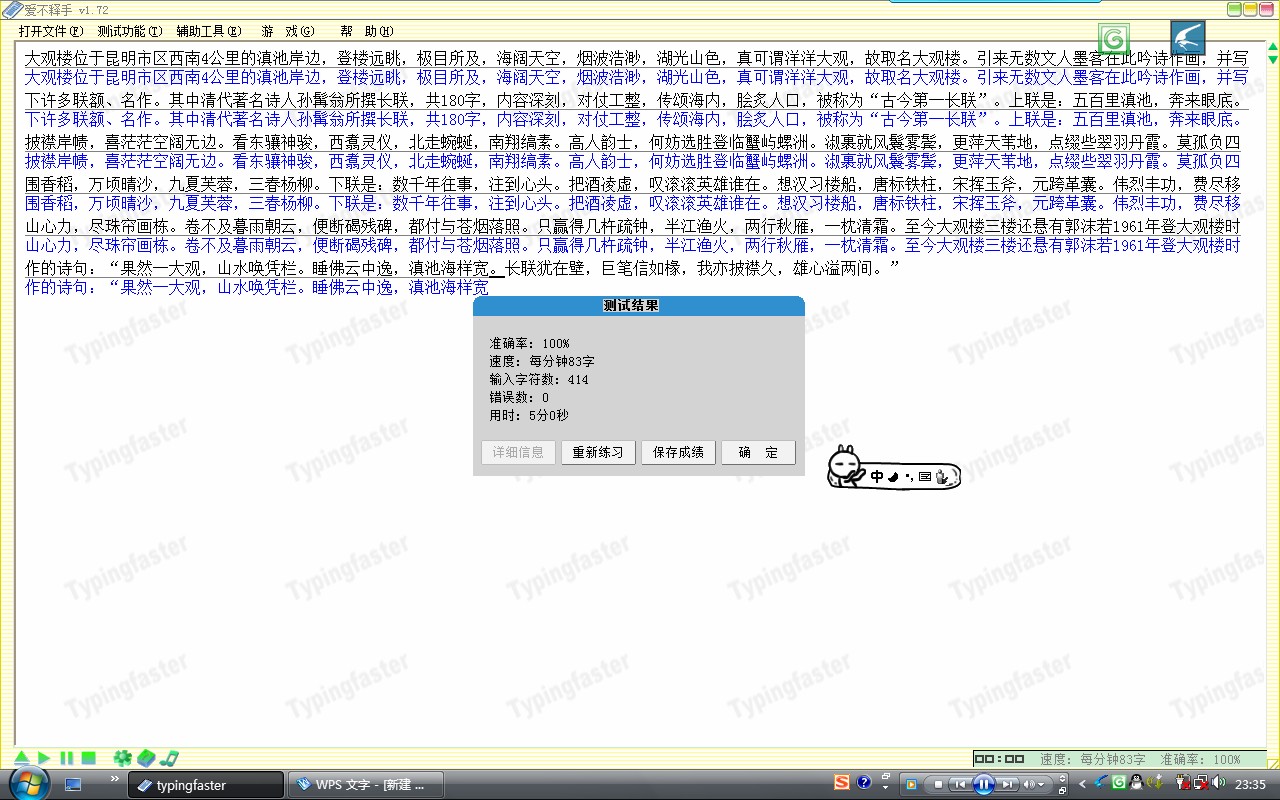The width and height of the screenshot is (1280, 800).
Task: Click the green spiral G floating icon
Action: point(1114,39)
